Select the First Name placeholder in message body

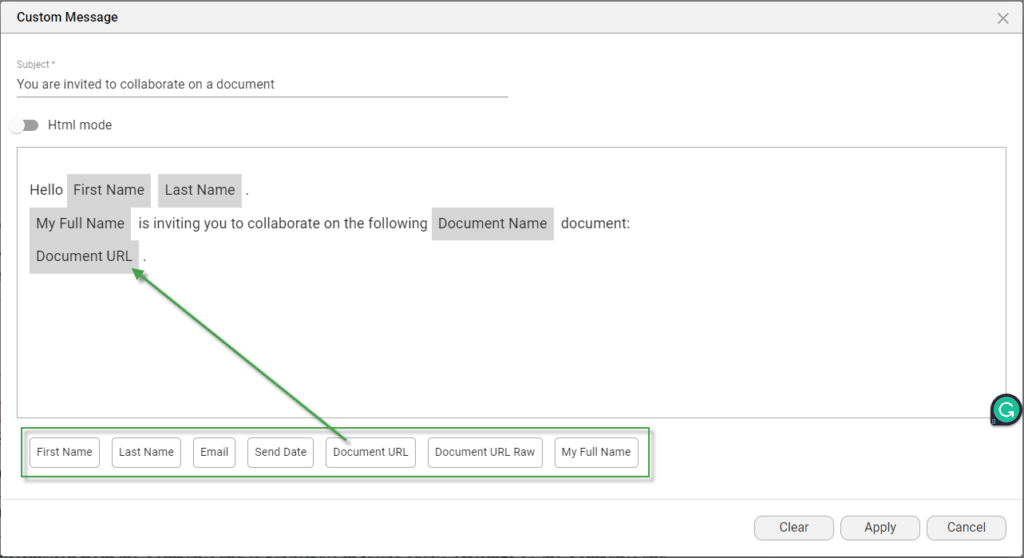point(109,190)
